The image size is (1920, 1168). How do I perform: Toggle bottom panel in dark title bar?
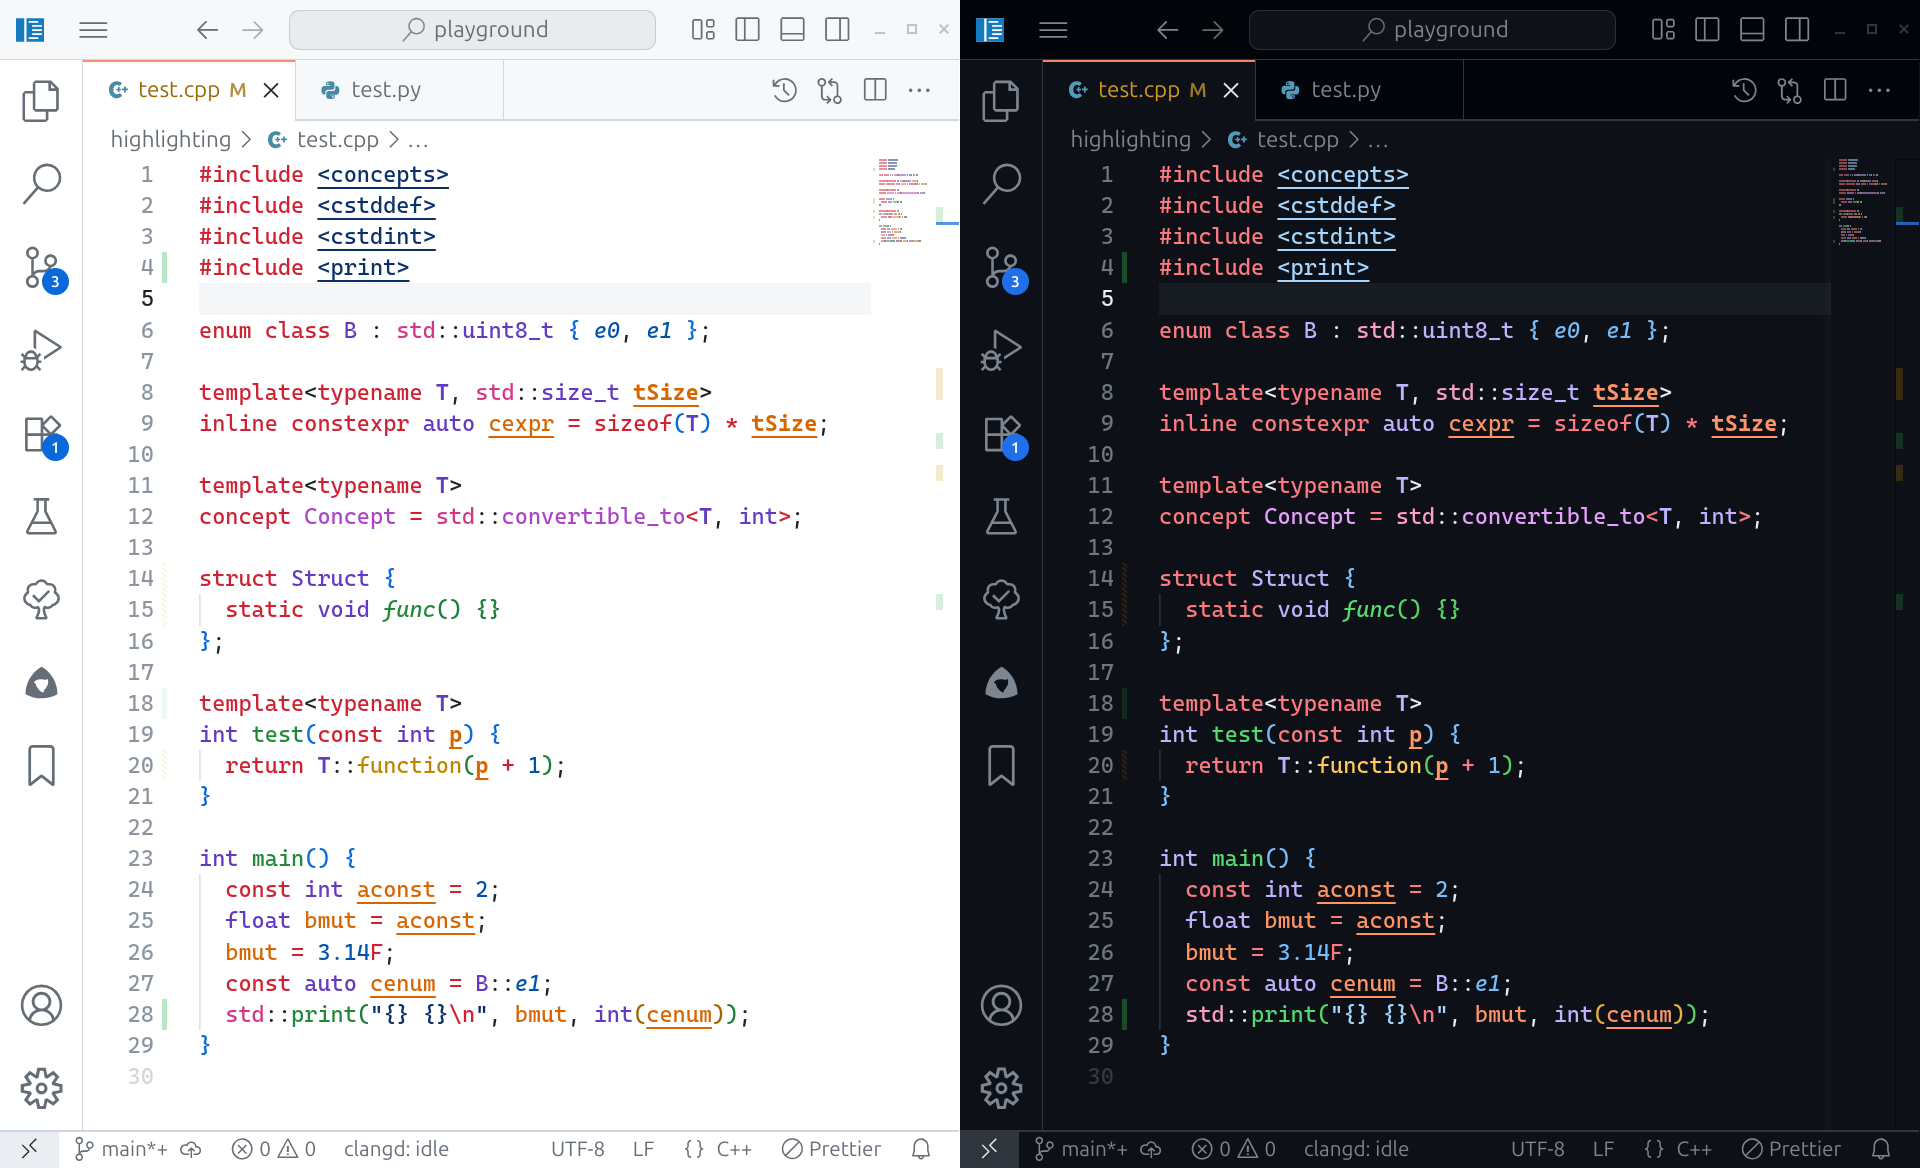coord(1752,30)
